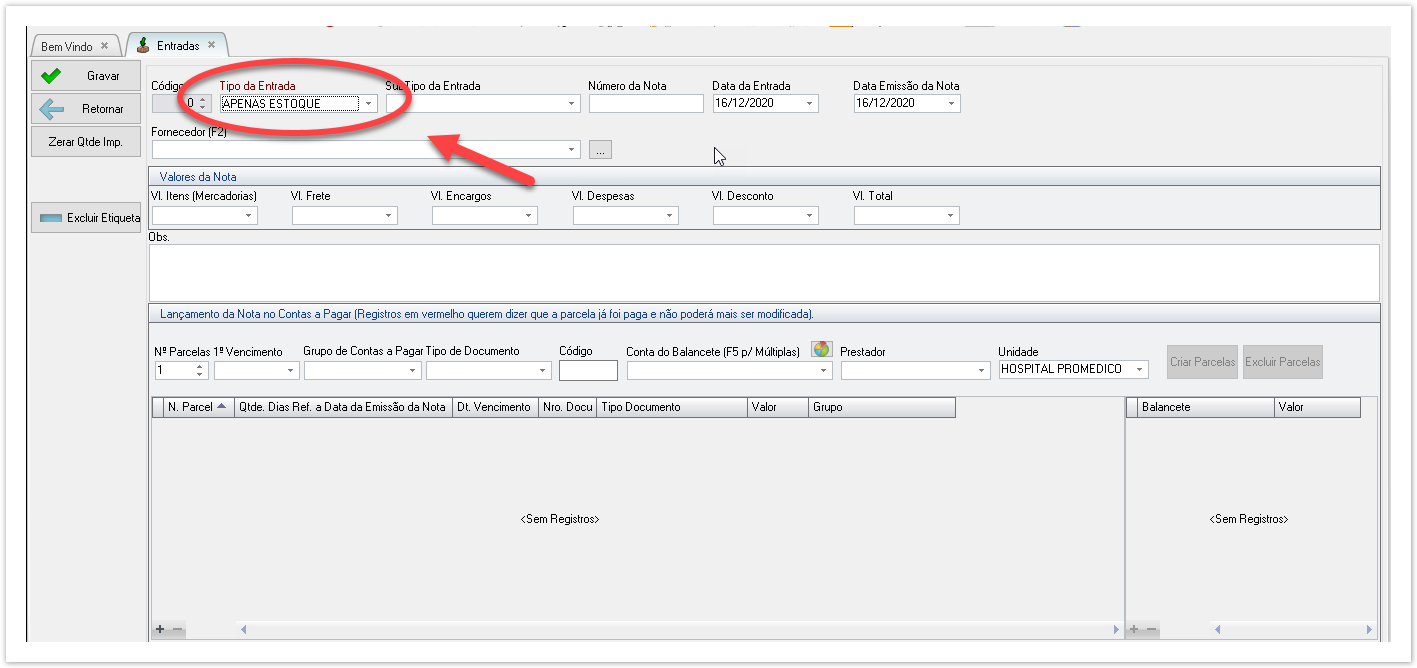Open the Tipo da Entrada dropdown
1417x668 pixels.
(x=369, y=103)
